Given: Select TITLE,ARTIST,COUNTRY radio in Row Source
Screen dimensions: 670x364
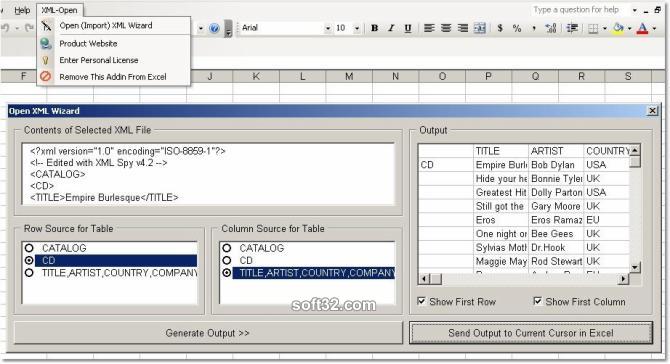Looking at the screenshot, I should (x=29, y=273).
